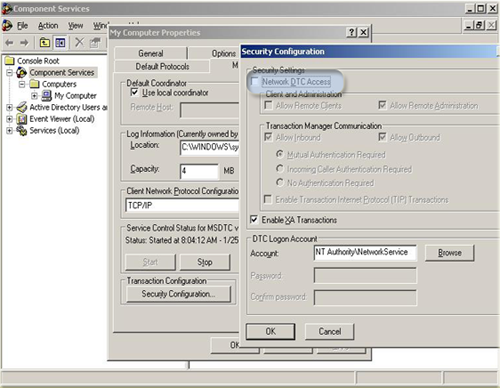
Task: Enable the Network DTC Access checkbox
Action: [x=255, y=81]
